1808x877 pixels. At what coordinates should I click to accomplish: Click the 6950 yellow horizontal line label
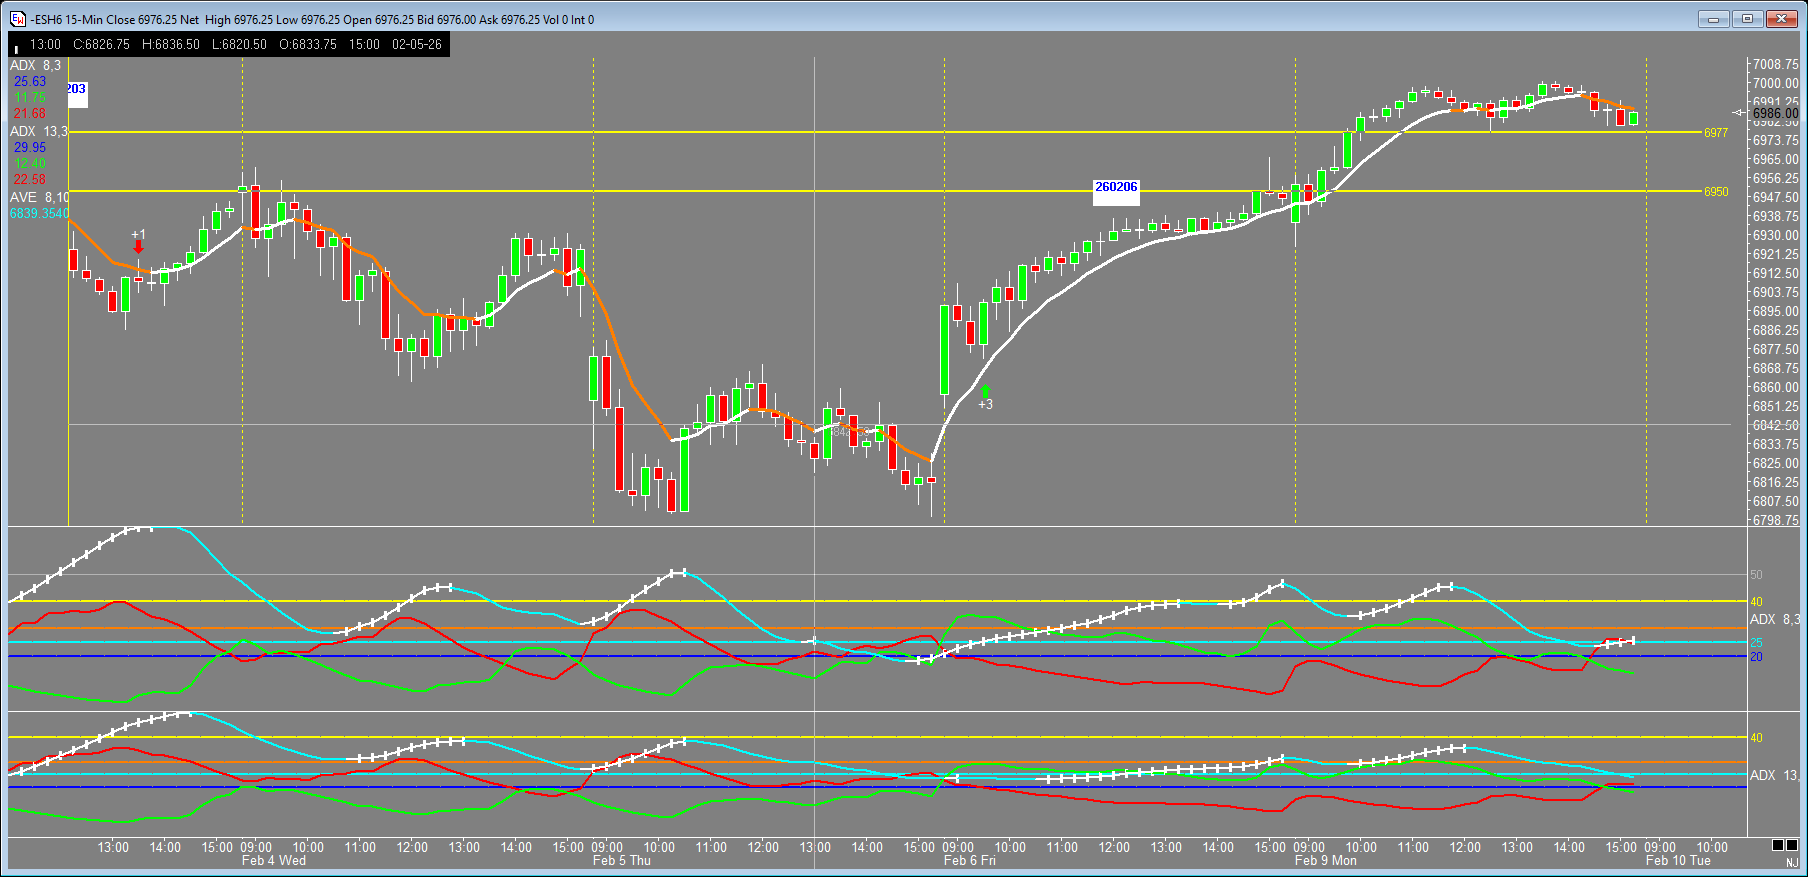(1716, 192)
